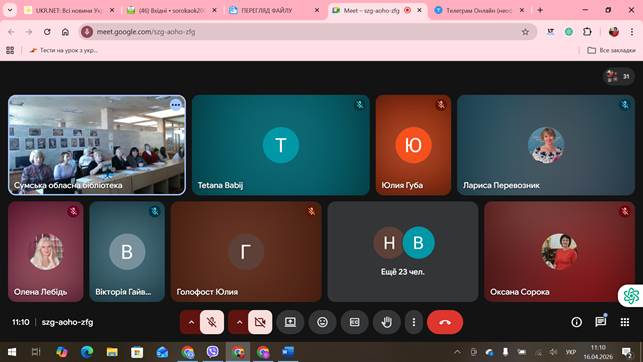
Task: Click muted mic icon on Tetana Babij tile
Action: click(x=360, y=105)
